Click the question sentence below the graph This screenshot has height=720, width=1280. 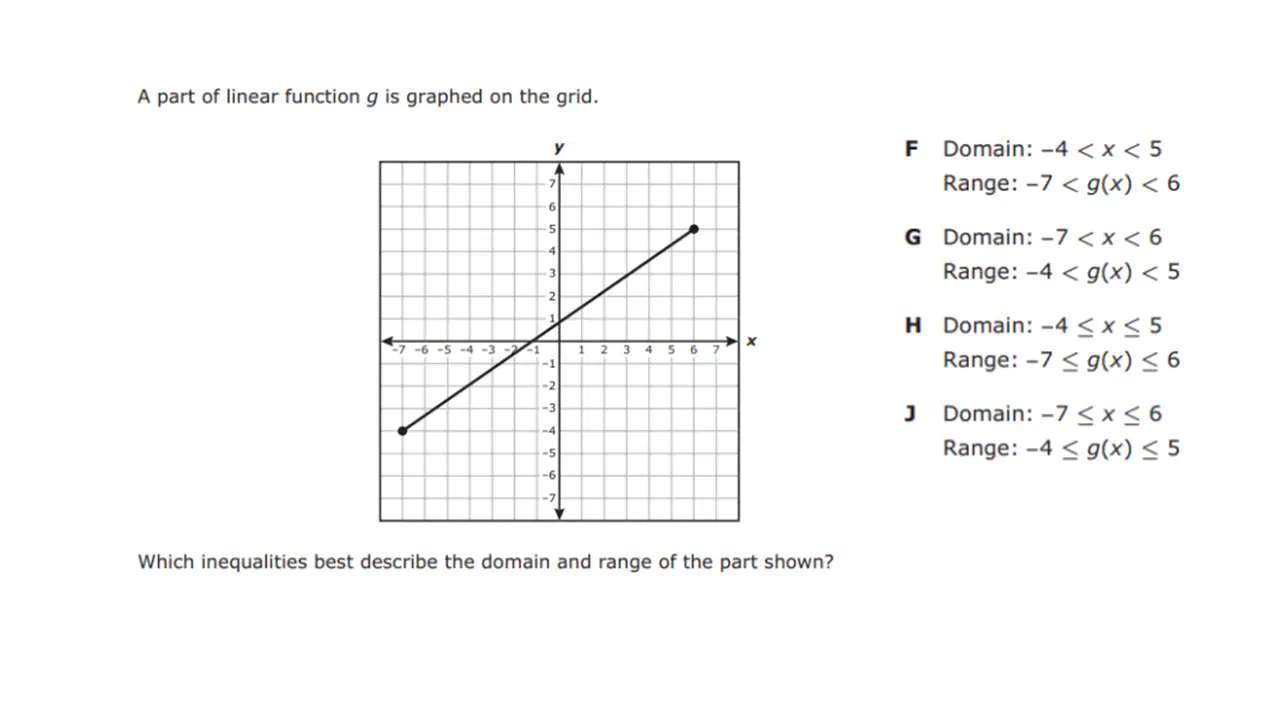tap(485, 562)
